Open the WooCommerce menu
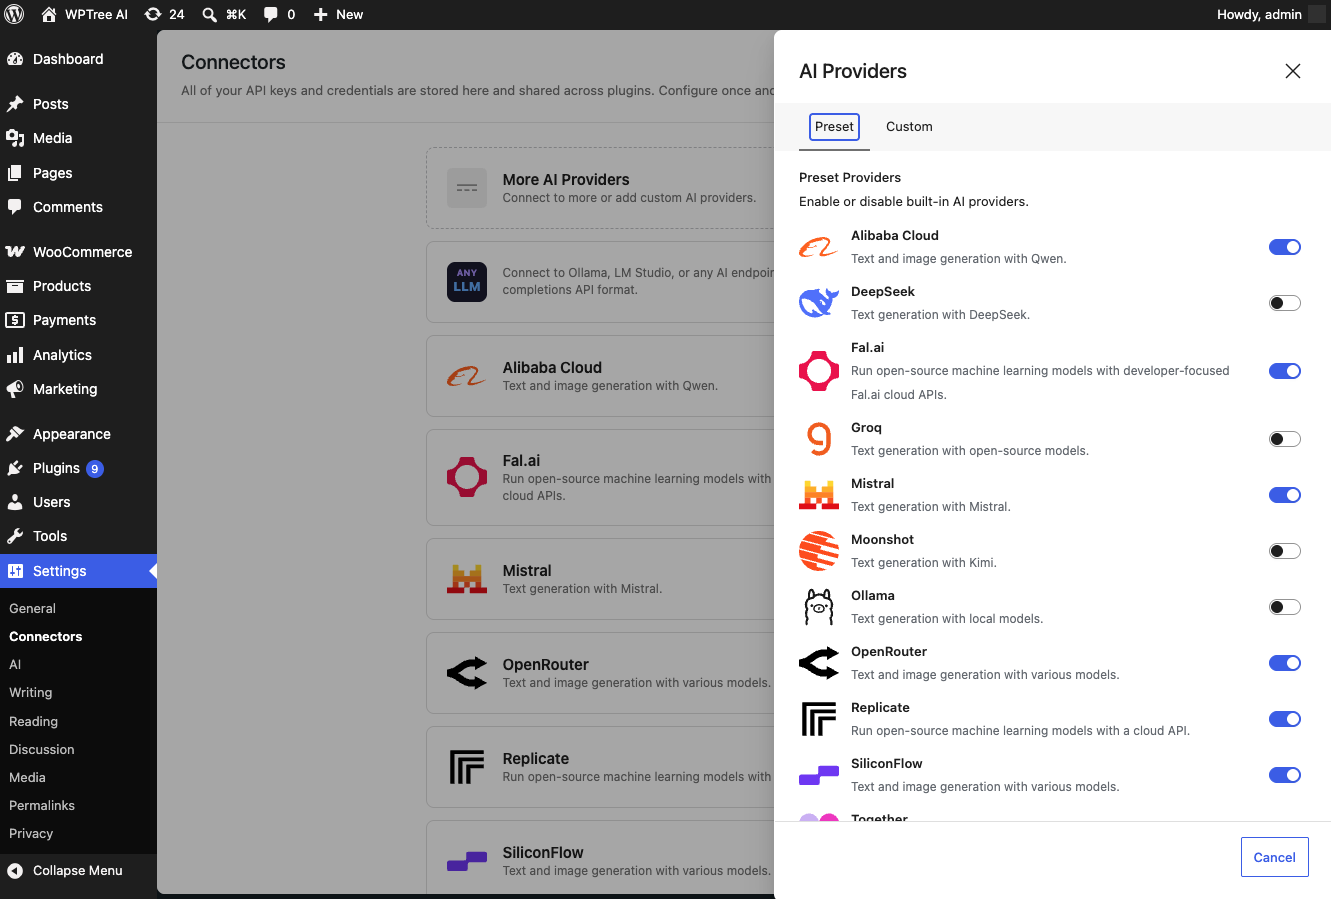The width and height of the screenshot is (1331, 899). point(78,252)
